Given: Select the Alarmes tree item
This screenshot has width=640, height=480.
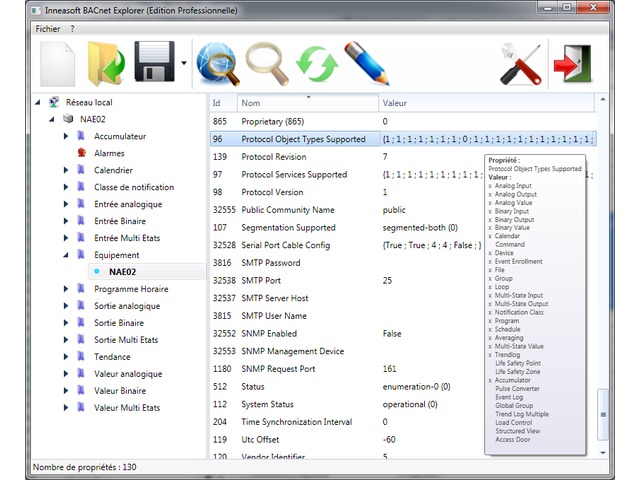Looking at the screenshot, I should [x=108, y=153].
